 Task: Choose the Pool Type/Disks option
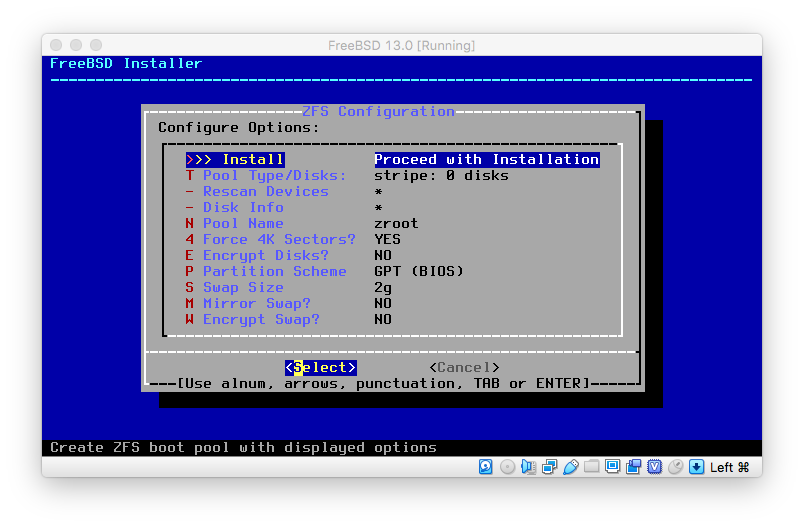273,176
